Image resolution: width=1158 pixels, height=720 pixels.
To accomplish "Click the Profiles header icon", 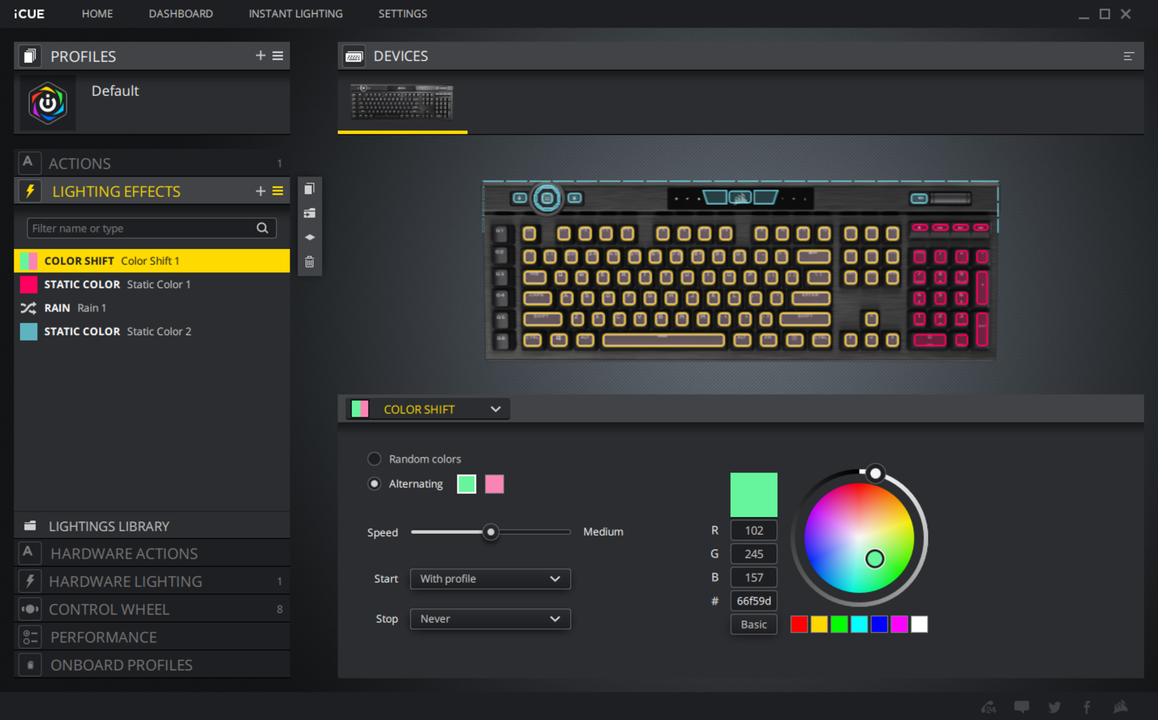I will coord(30,56).
